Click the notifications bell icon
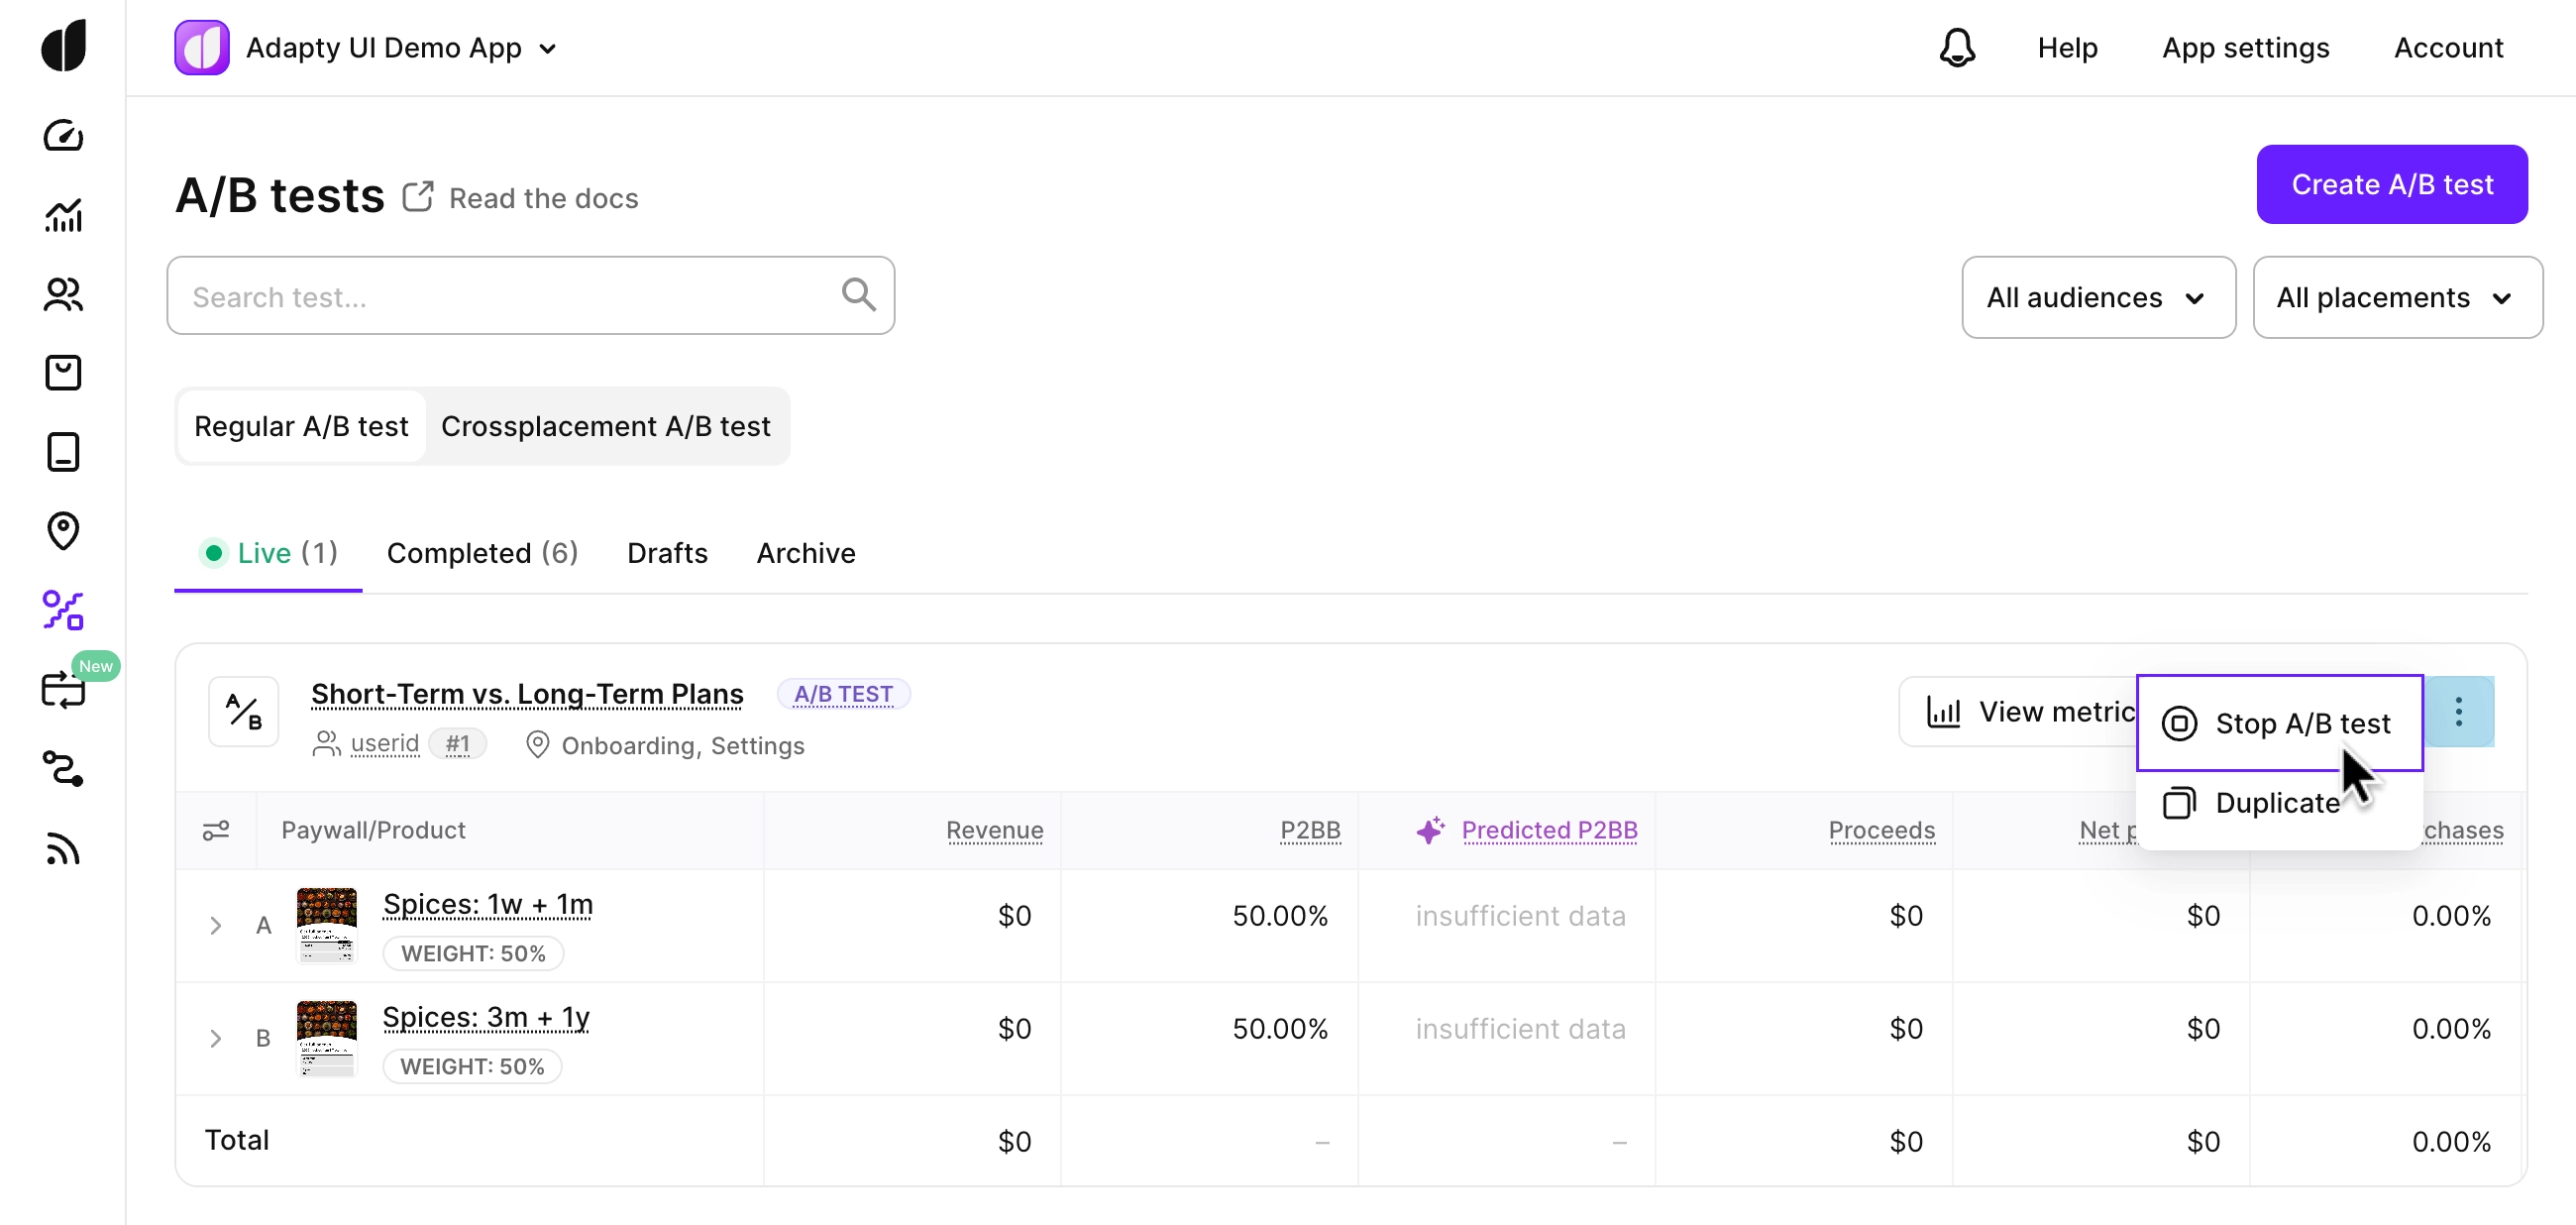The height and width of the screenshot is (1225, 2576). (1956, 48)
